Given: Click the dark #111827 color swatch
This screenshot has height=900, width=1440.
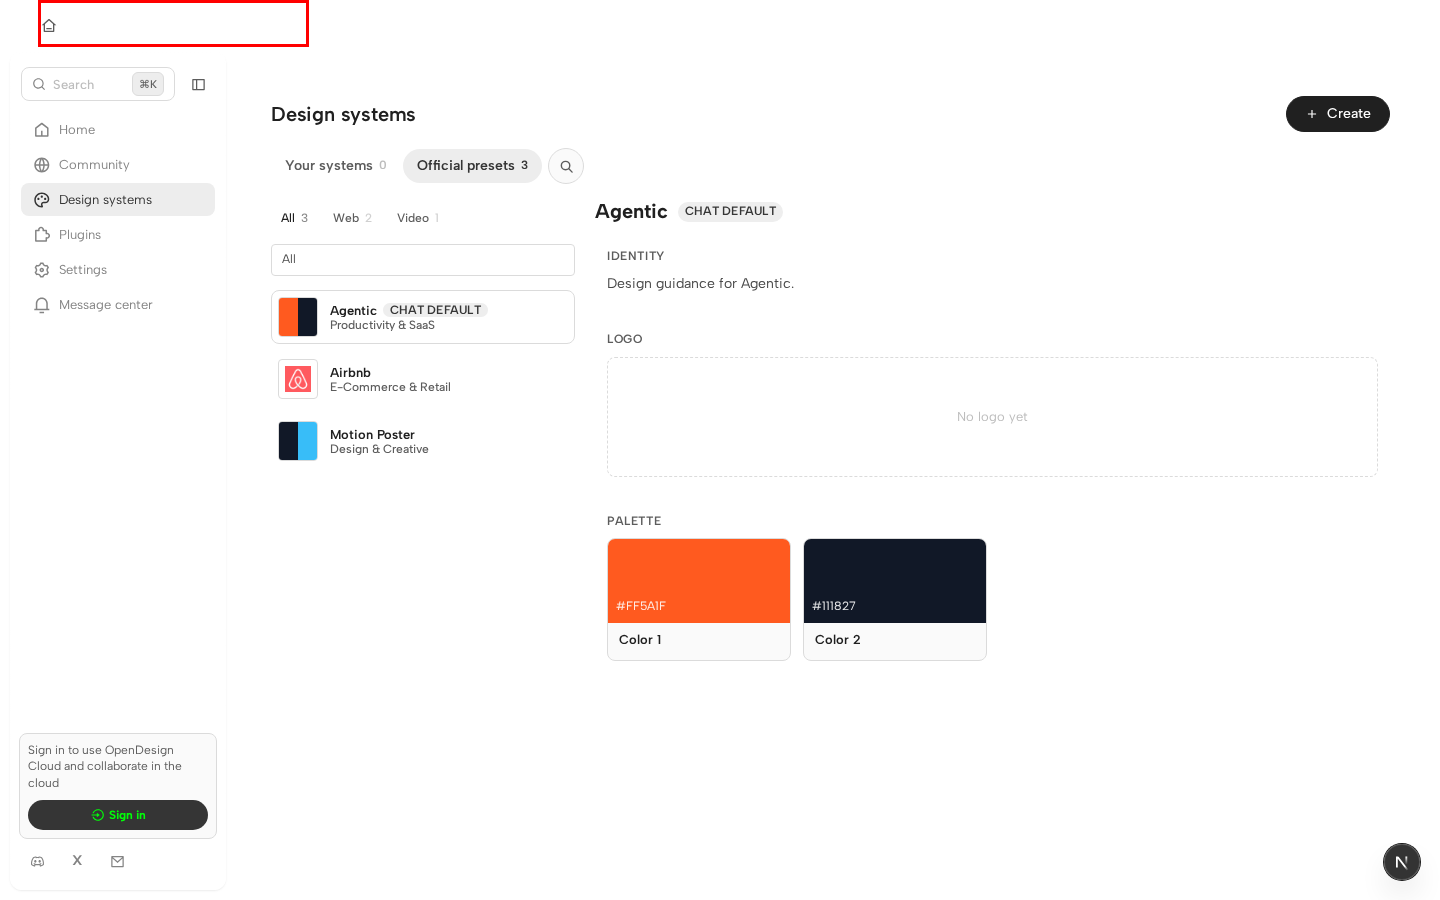Looking at the screenshot, I should 895,581.
